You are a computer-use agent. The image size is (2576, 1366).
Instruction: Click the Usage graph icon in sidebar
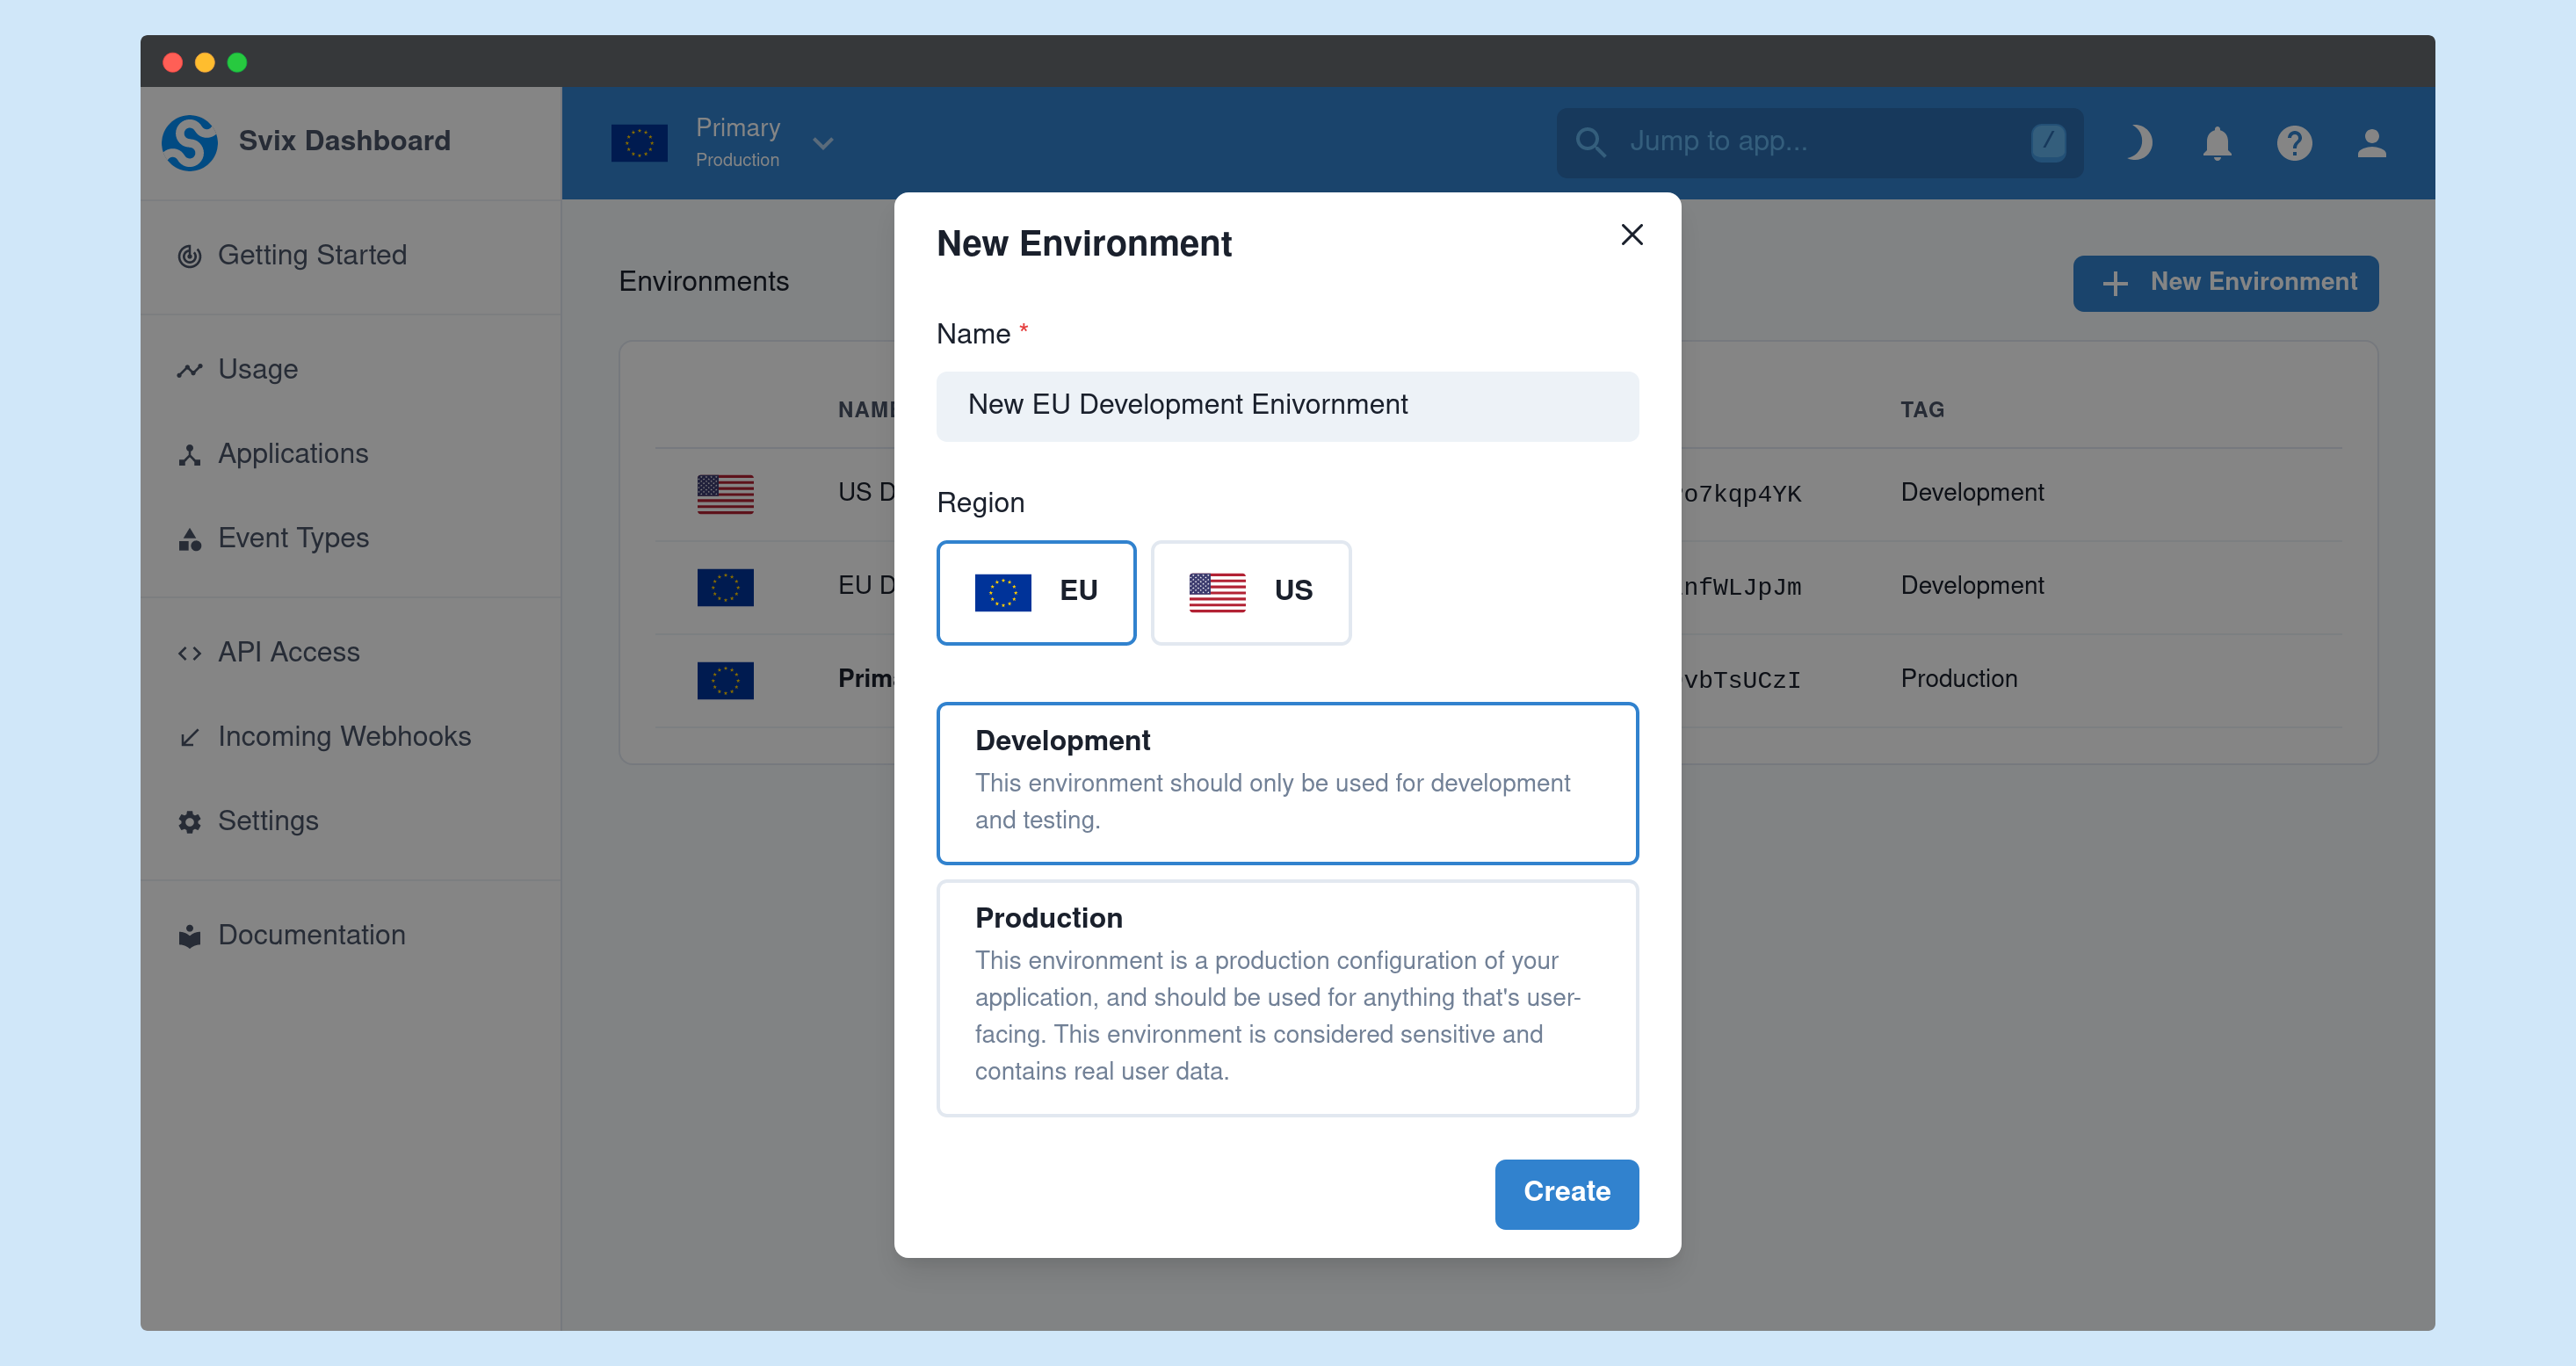click(x=191, y=370)
